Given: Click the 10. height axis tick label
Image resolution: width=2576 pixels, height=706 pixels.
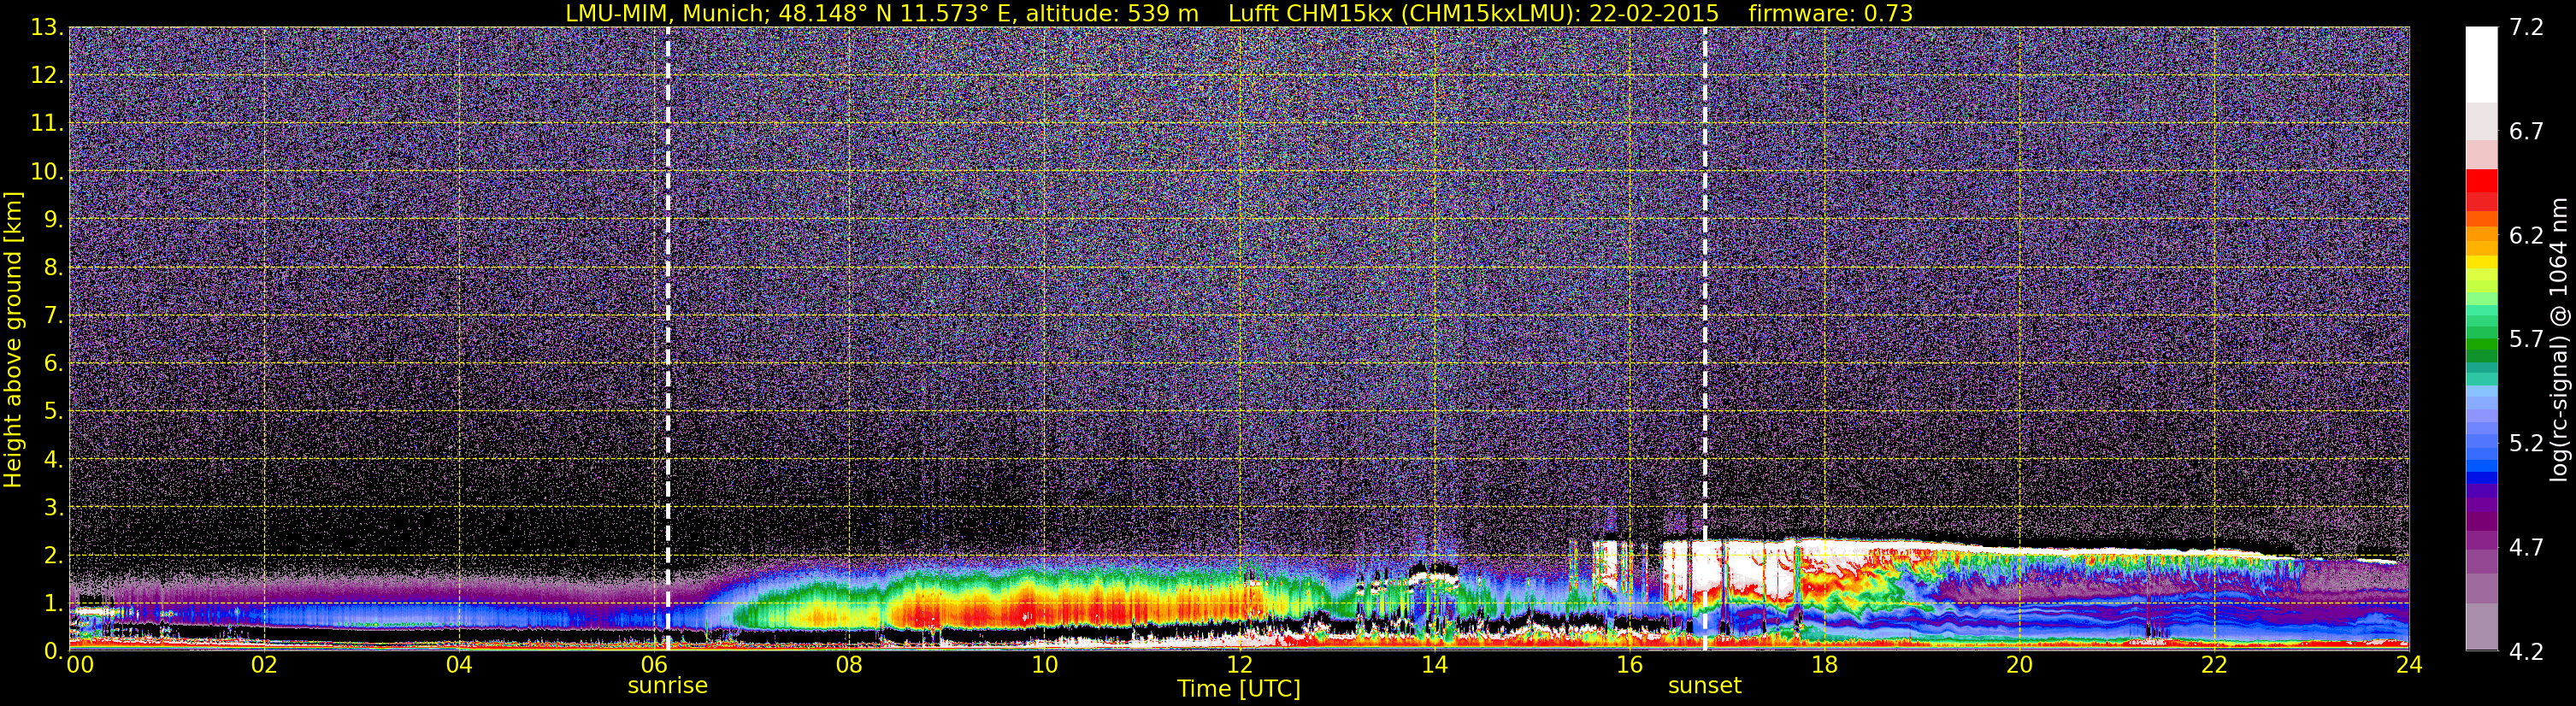Looking at the screenshot, I should (x=47, y=171).
